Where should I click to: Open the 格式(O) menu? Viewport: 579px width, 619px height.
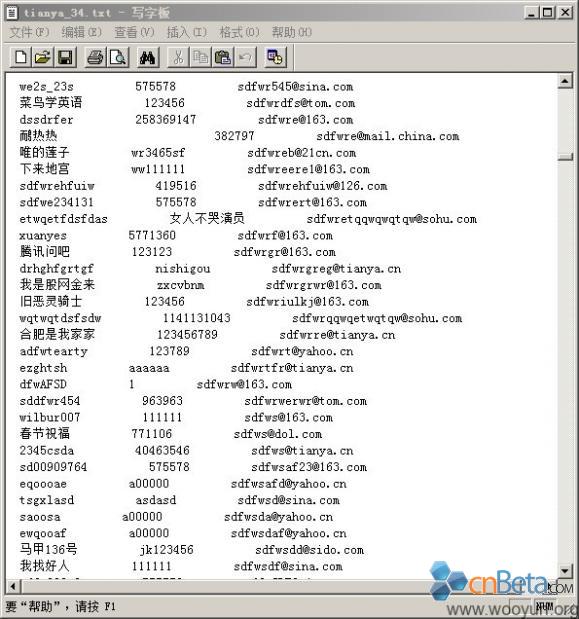(x=240, y=32)
